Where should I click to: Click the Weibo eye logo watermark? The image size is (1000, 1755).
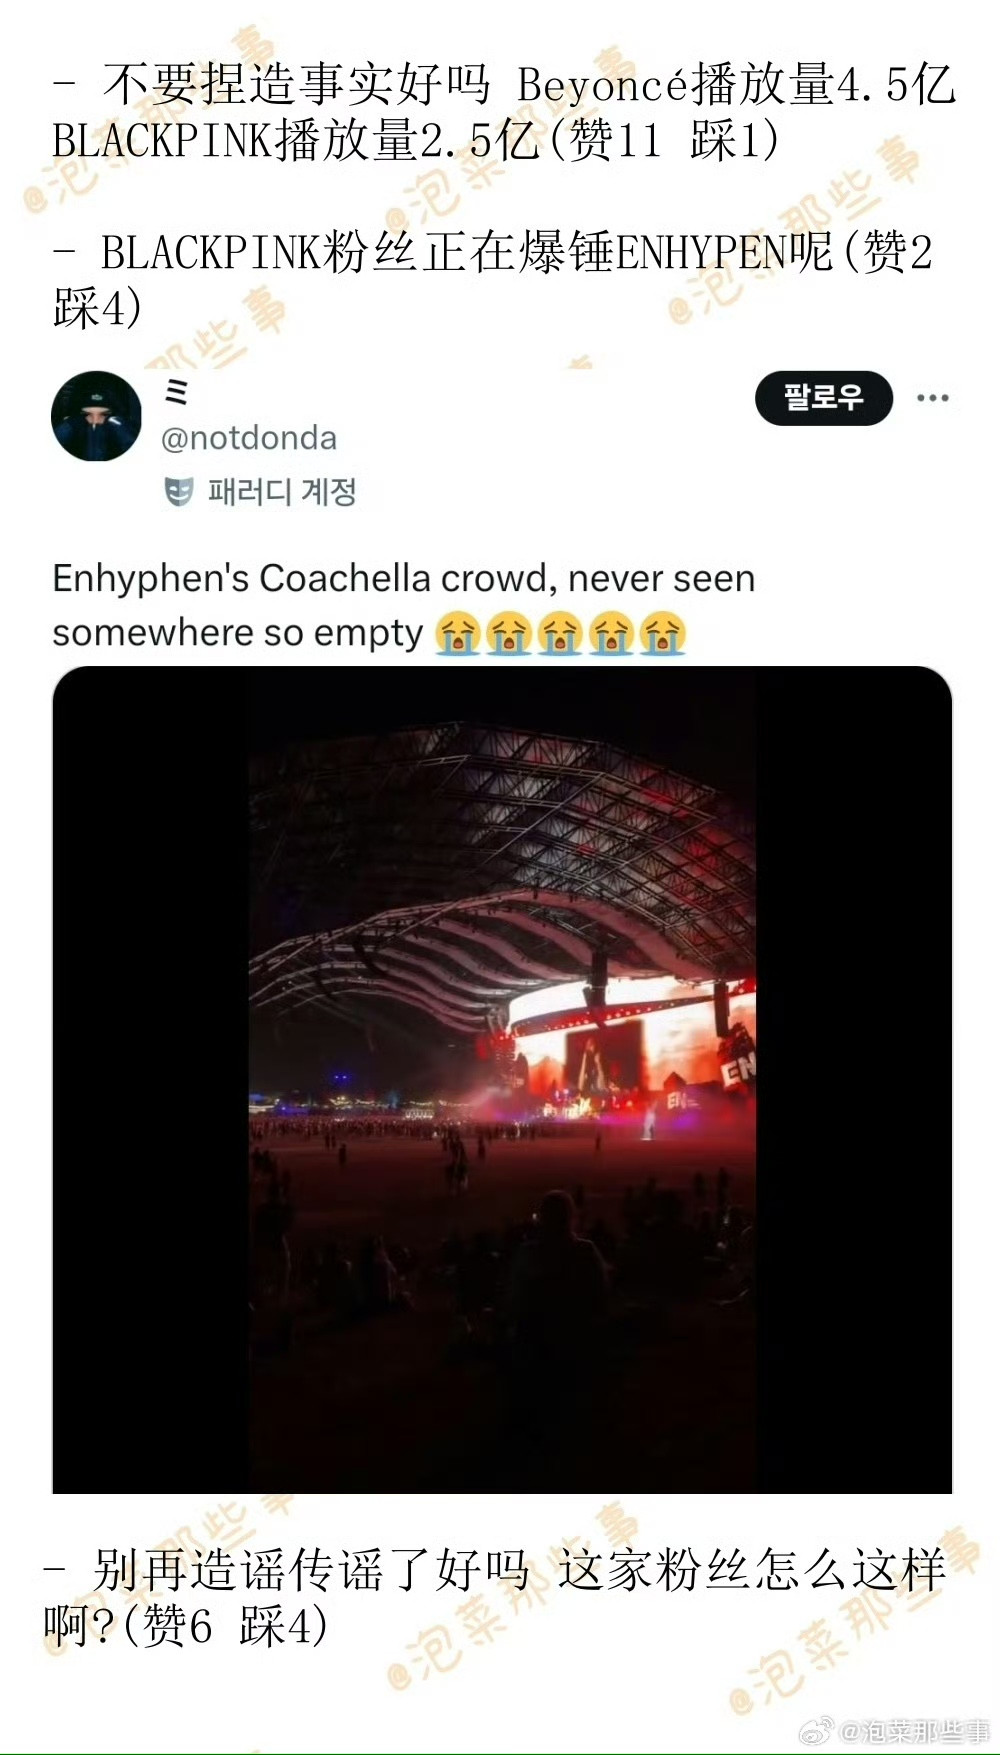click(816, 1730)
